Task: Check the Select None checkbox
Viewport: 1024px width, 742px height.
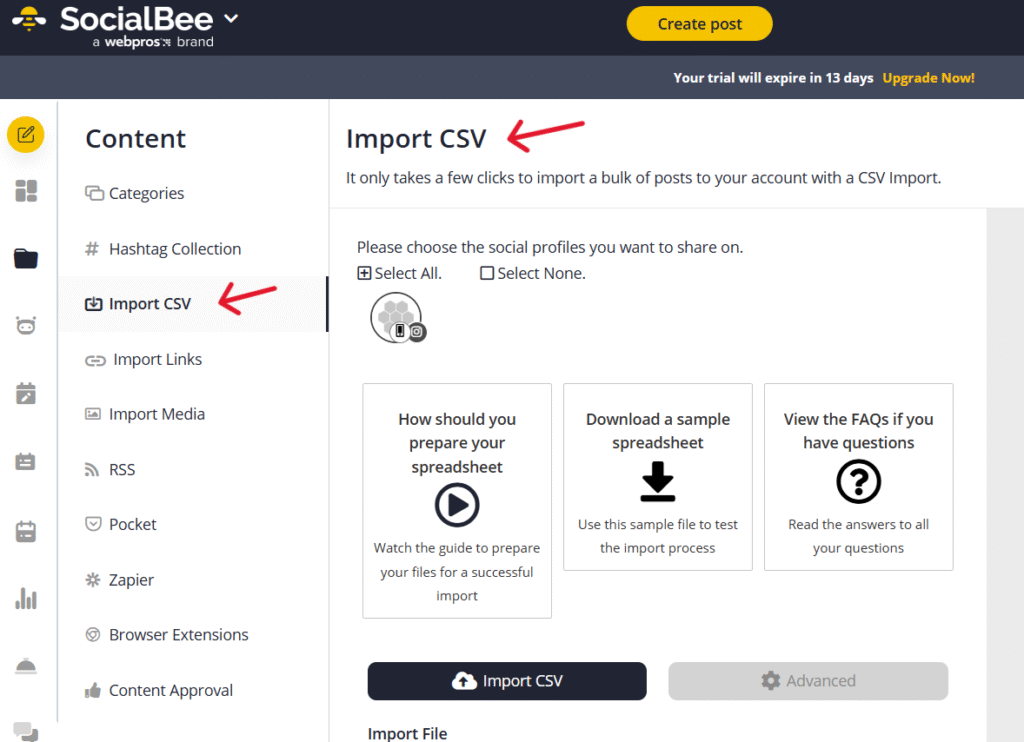Action: pos(487,273)
